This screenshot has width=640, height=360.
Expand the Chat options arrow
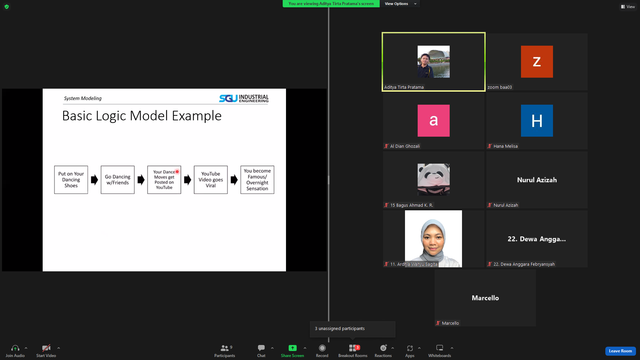coord(272,348)
